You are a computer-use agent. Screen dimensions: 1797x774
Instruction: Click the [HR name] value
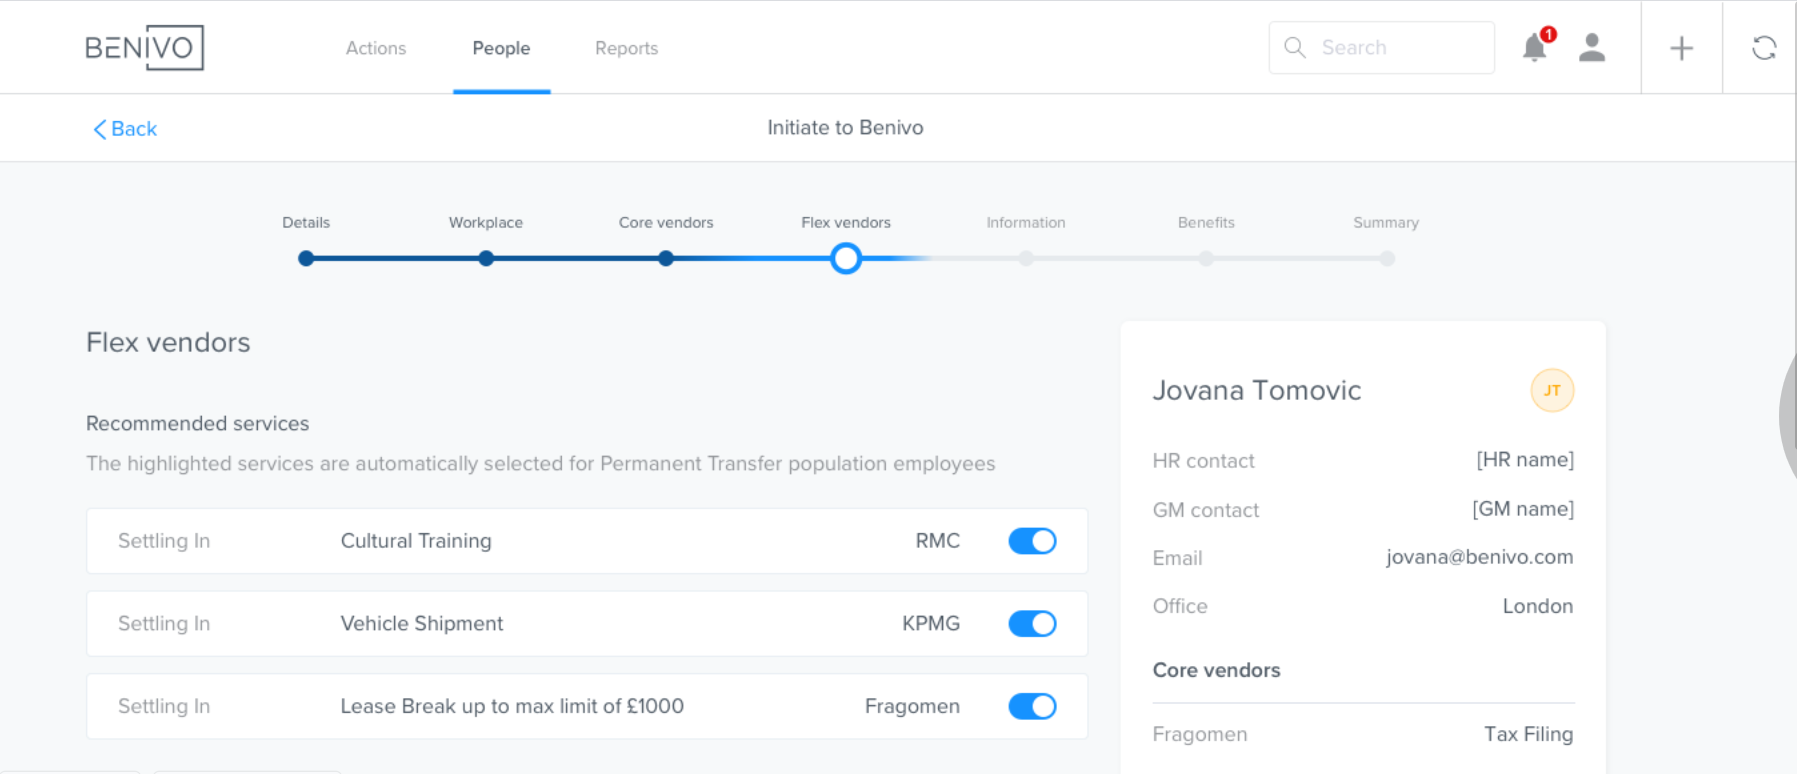(x=1525, y=460)
